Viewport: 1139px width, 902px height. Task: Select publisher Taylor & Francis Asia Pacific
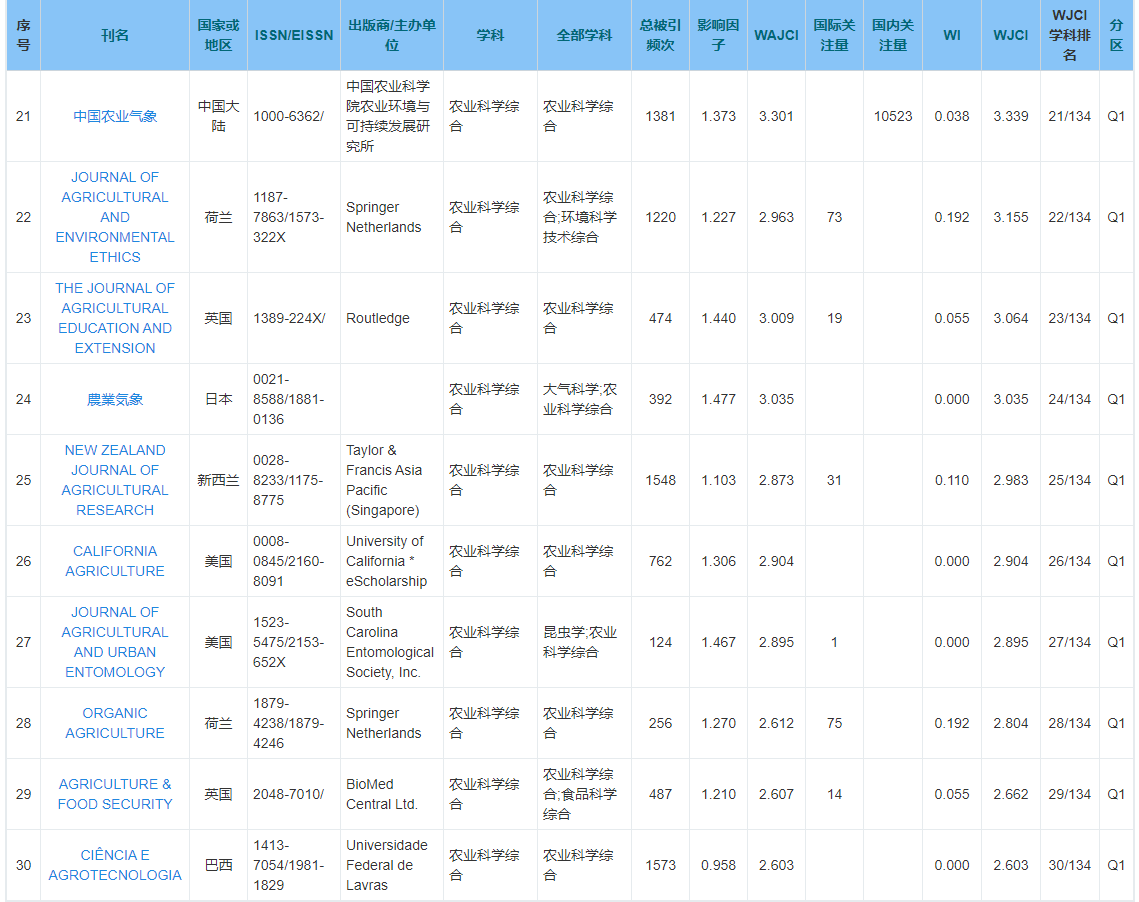[384, 480]
